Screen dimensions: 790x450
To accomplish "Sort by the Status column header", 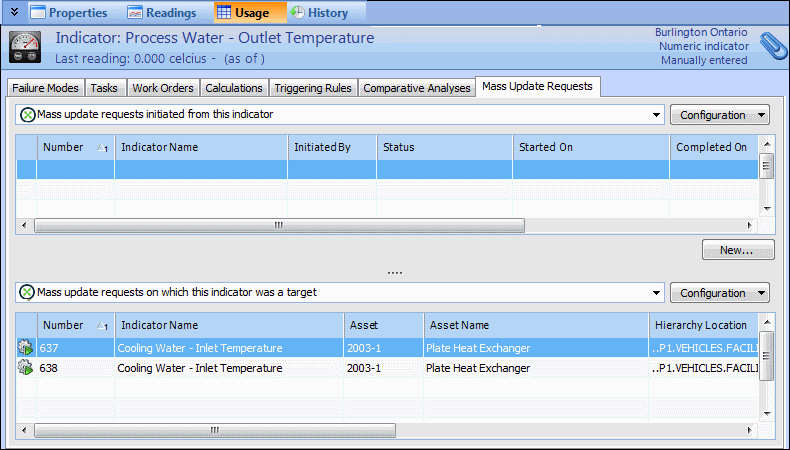I will point(444,147).
